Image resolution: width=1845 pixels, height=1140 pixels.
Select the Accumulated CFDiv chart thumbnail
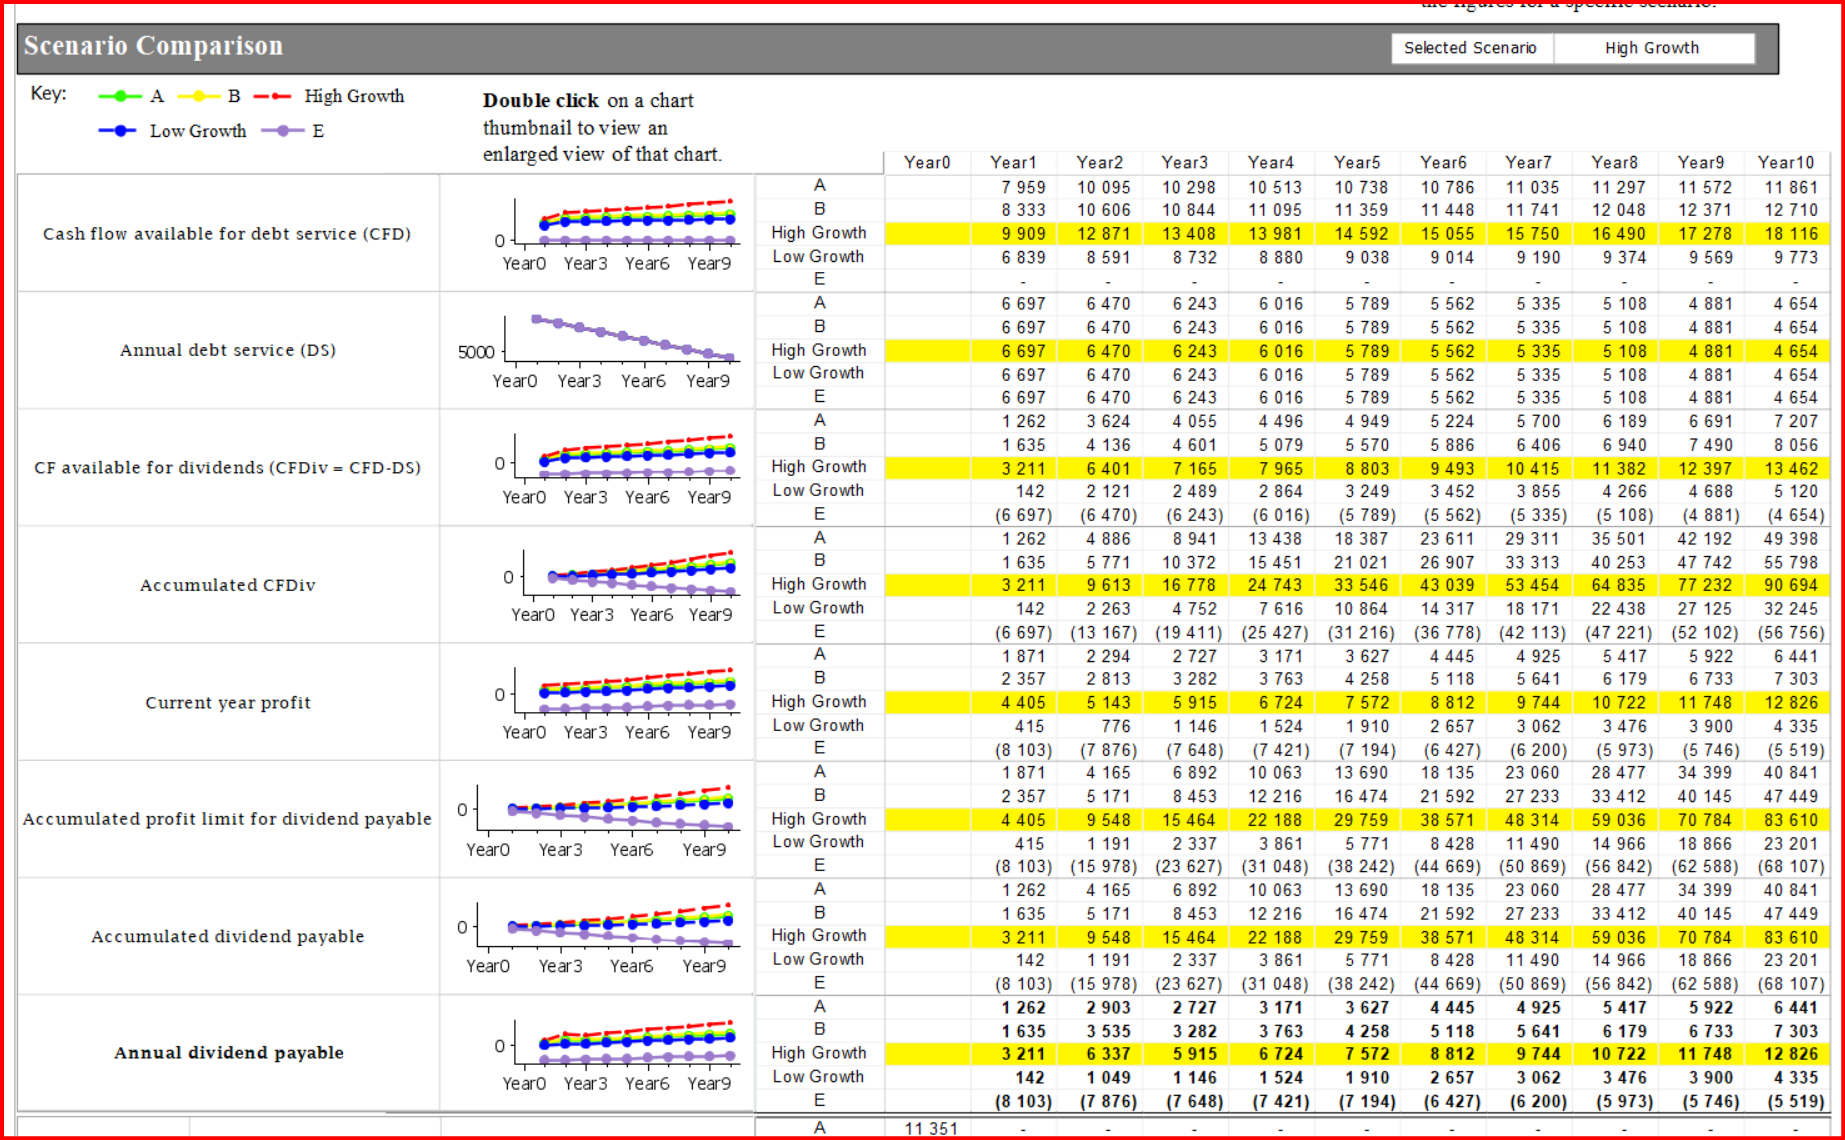(x=597, y=585)
